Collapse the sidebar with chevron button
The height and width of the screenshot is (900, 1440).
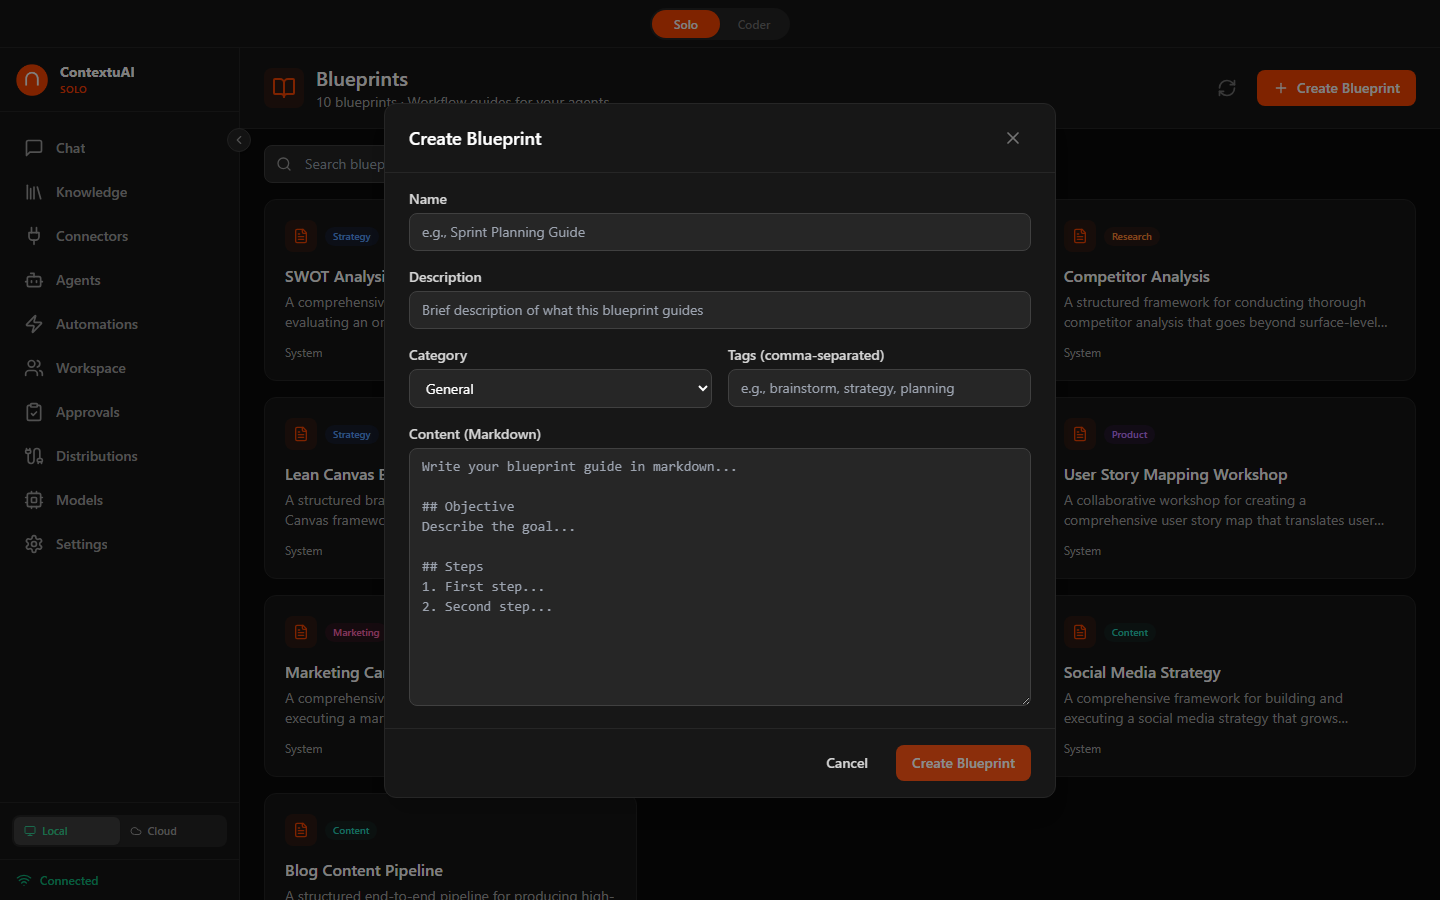pyautogui.click(x=239, y=140)
